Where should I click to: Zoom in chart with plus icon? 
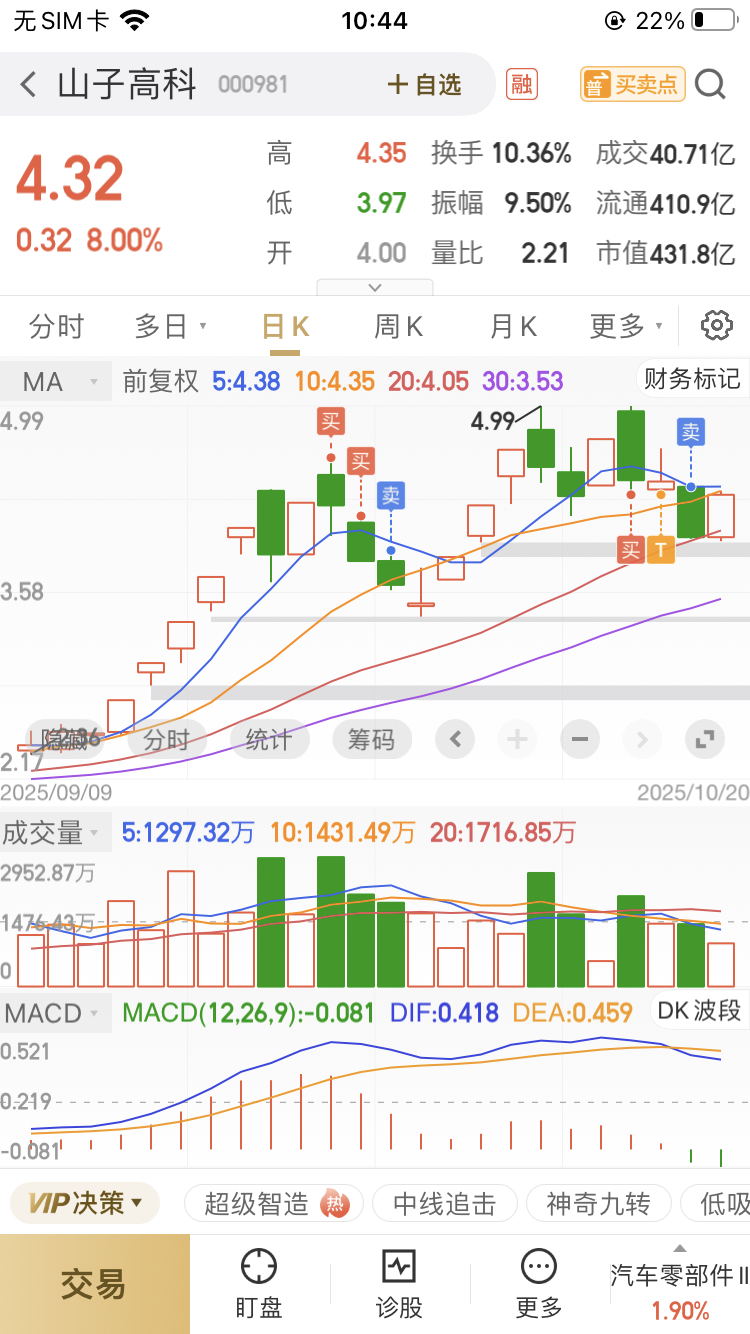coord(517,740)
